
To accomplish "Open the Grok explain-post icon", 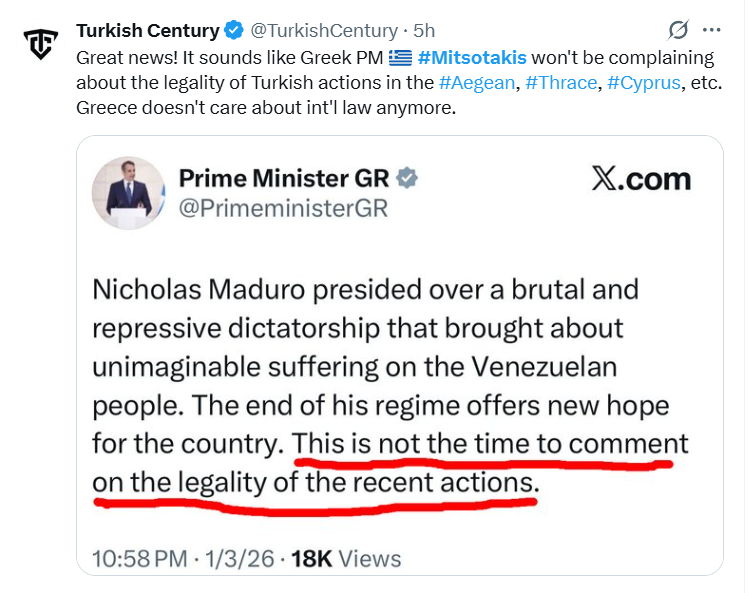I will (679, 30).
